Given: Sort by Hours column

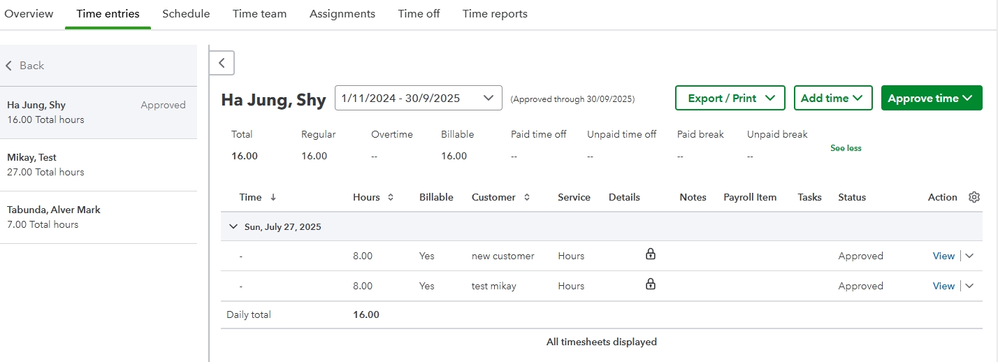Looking at the screenshot, I should tap(390, 197).
